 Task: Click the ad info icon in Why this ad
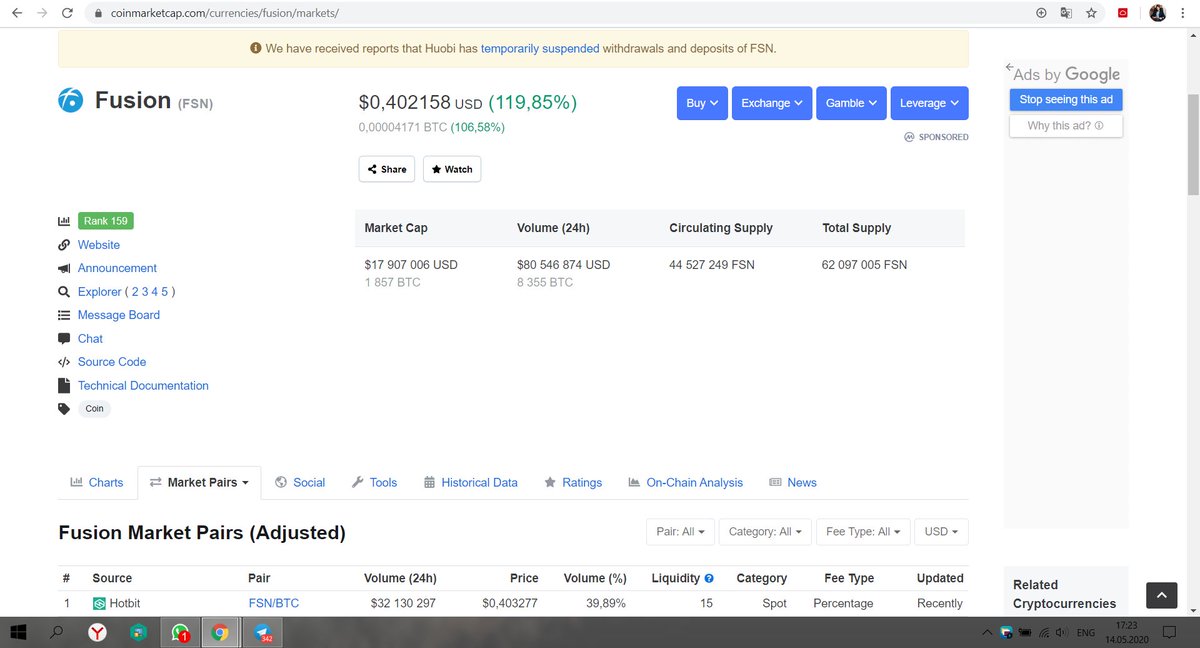[1099, 126]
